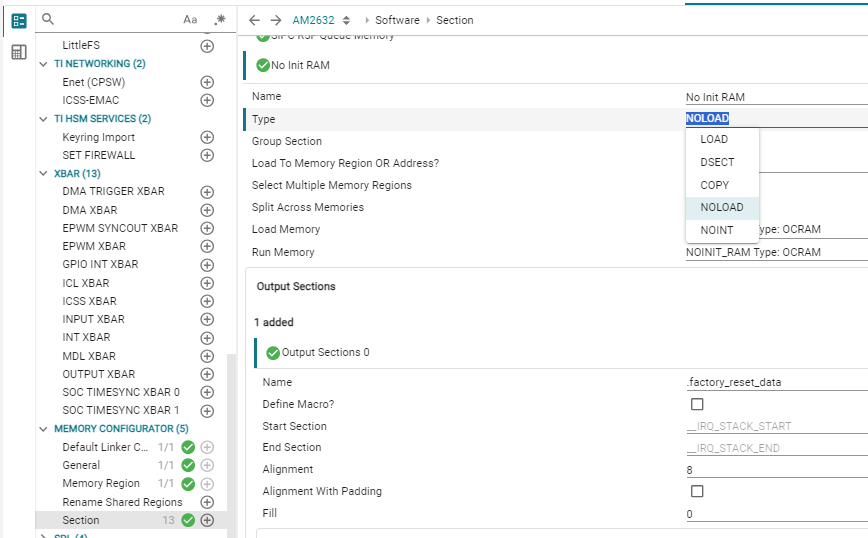Open the table view sidebar icon
This screenshot has width=868, height=538.
pos(19,52)
